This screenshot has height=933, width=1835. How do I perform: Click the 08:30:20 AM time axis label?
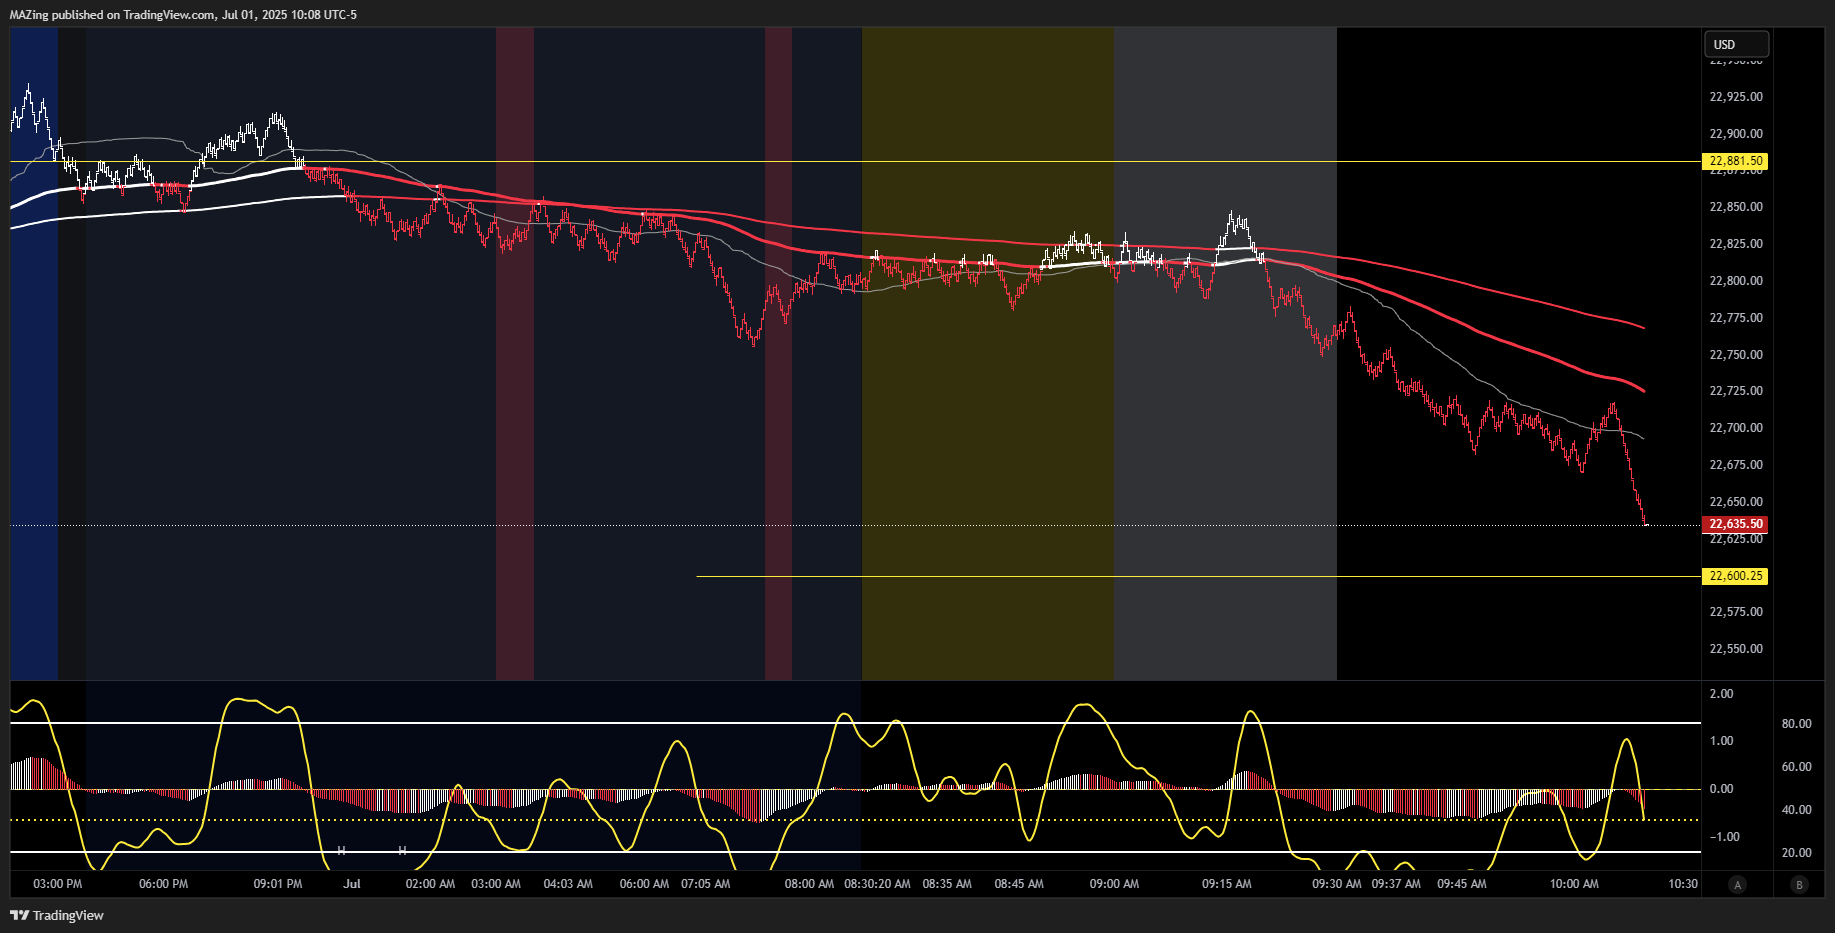pyautogui.click(x=878, y=884)
